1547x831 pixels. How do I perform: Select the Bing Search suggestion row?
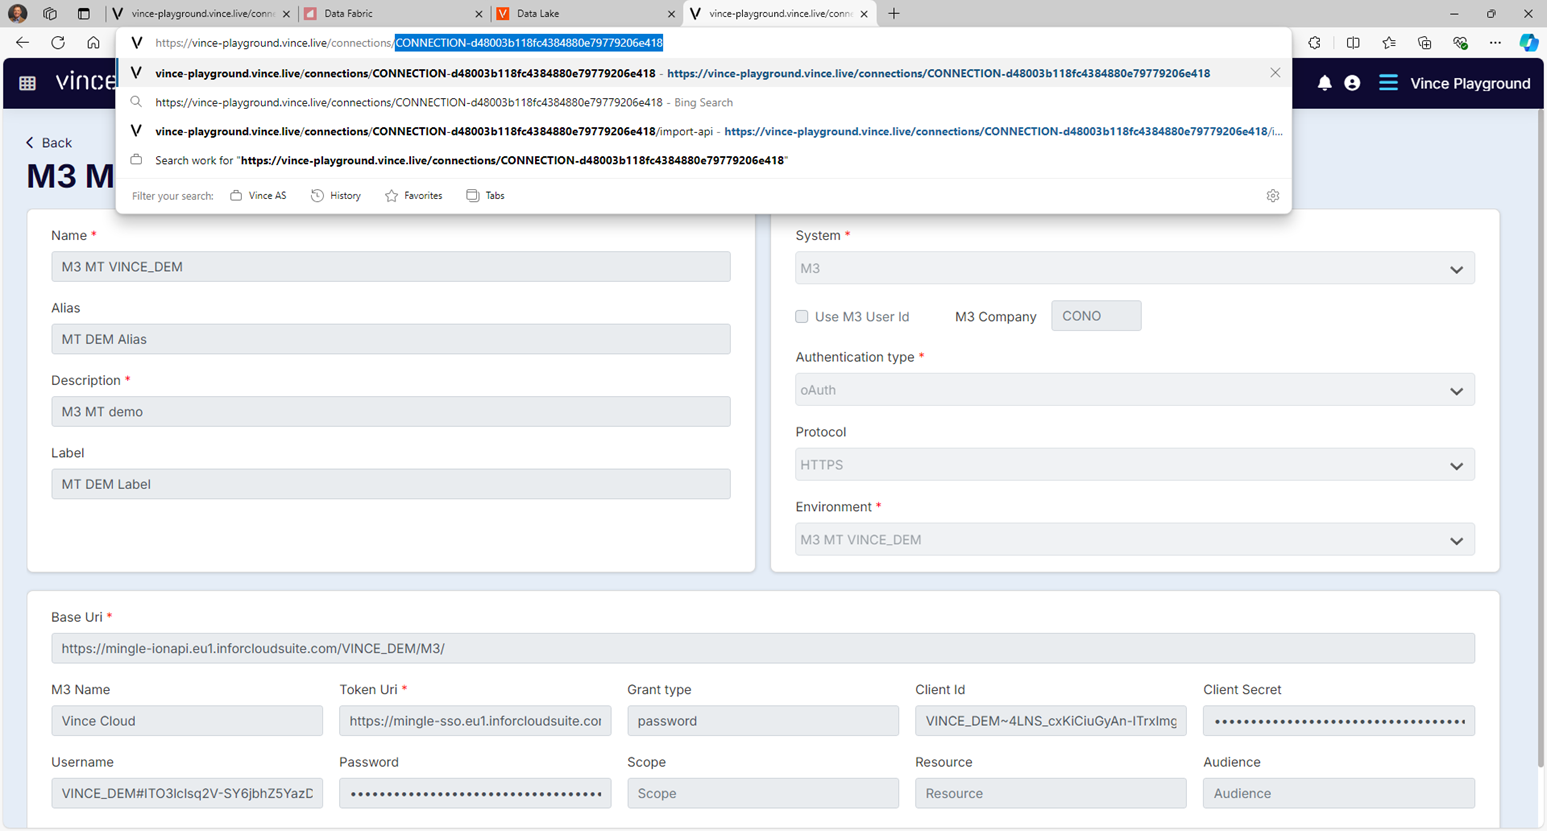(704, 102)
